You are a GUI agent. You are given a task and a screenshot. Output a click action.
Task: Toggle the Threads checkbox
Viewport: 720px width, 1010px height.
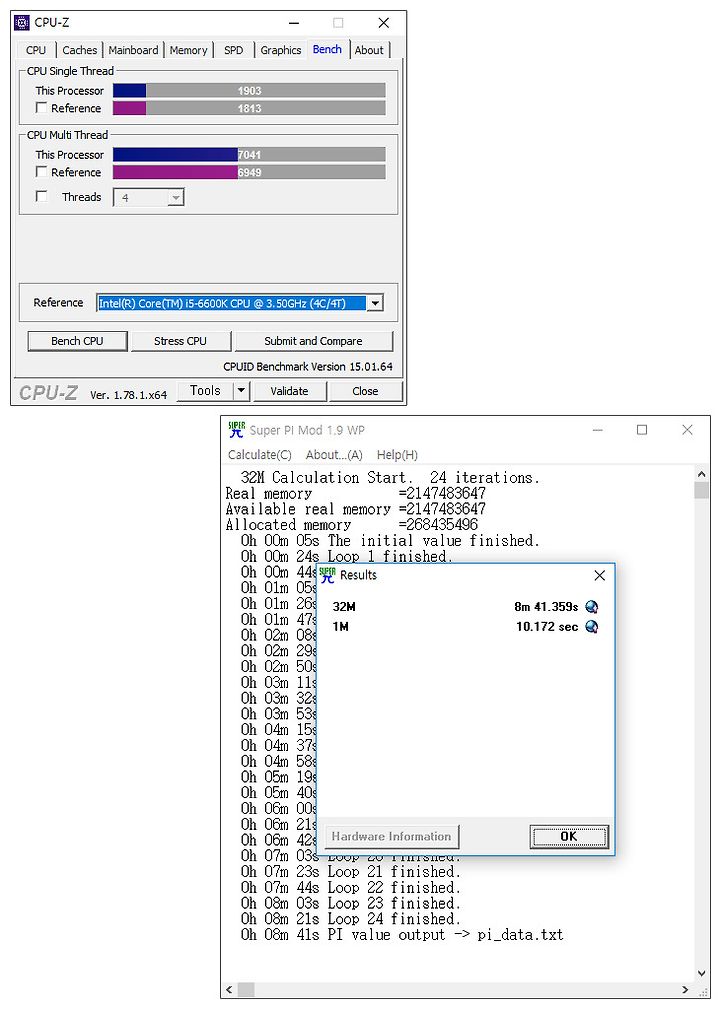click(41, 196)
